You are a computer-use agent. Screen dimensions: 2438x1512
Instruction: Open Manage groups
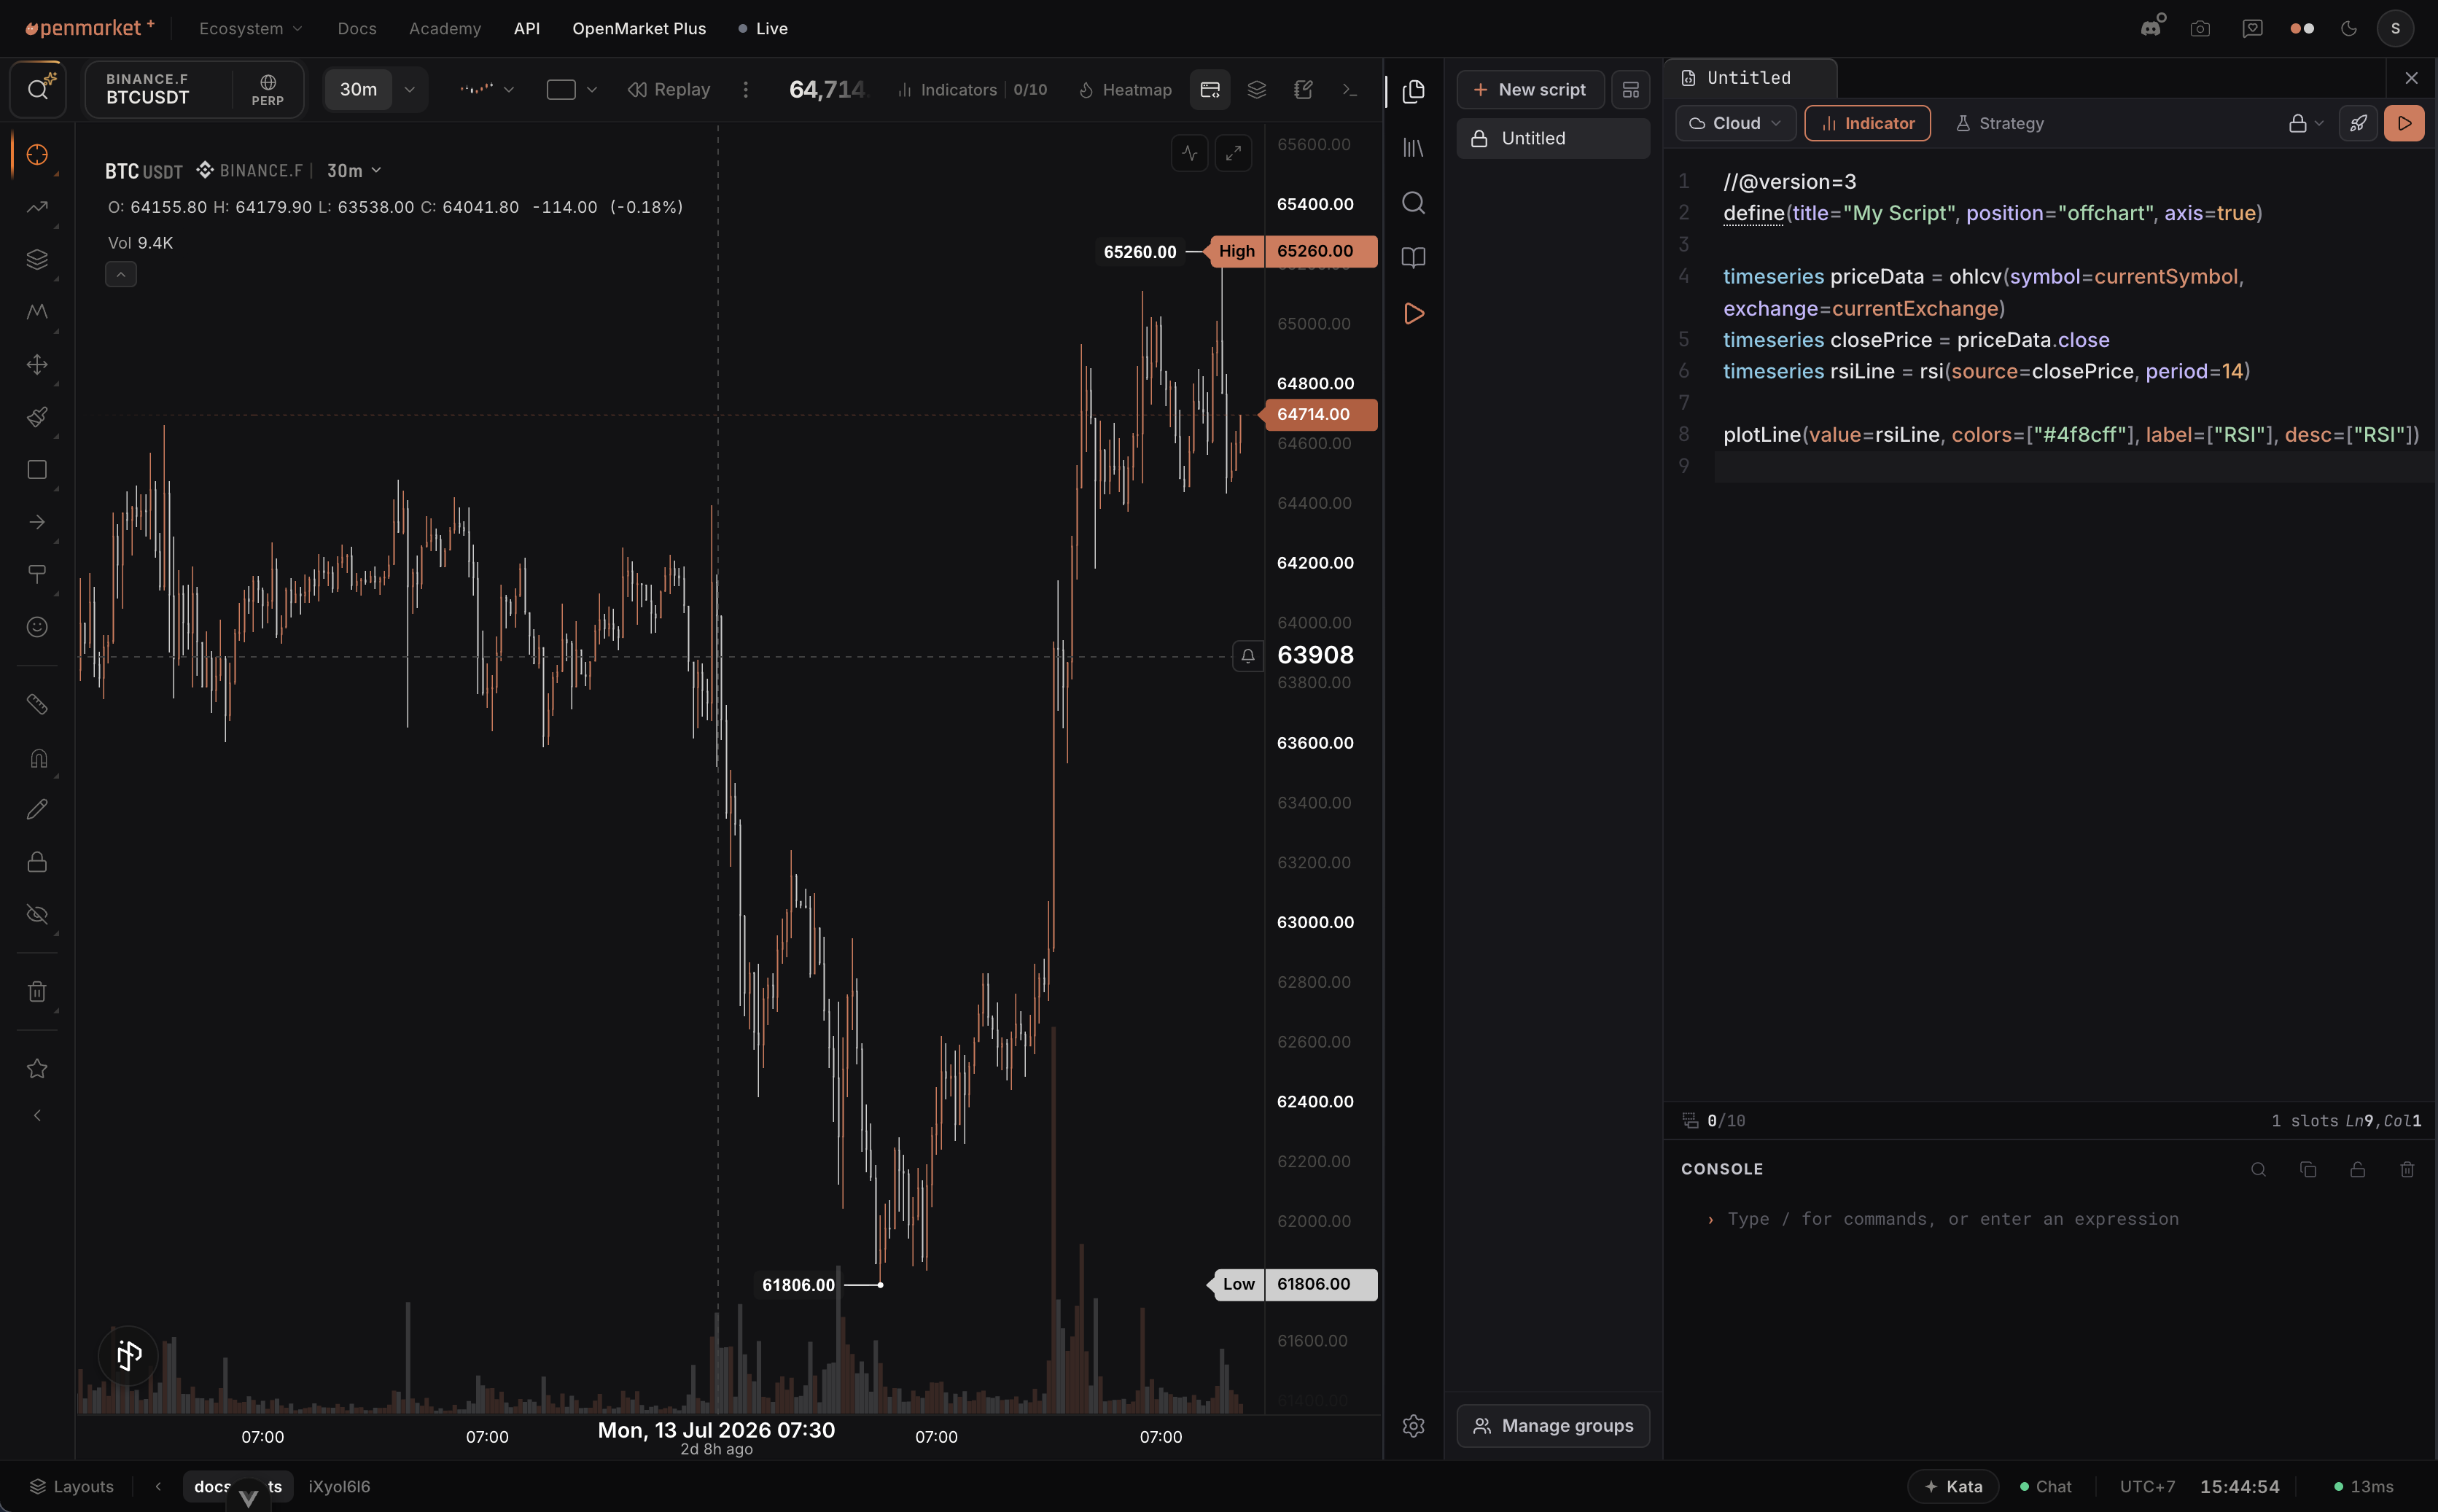coord(1553,1425)
